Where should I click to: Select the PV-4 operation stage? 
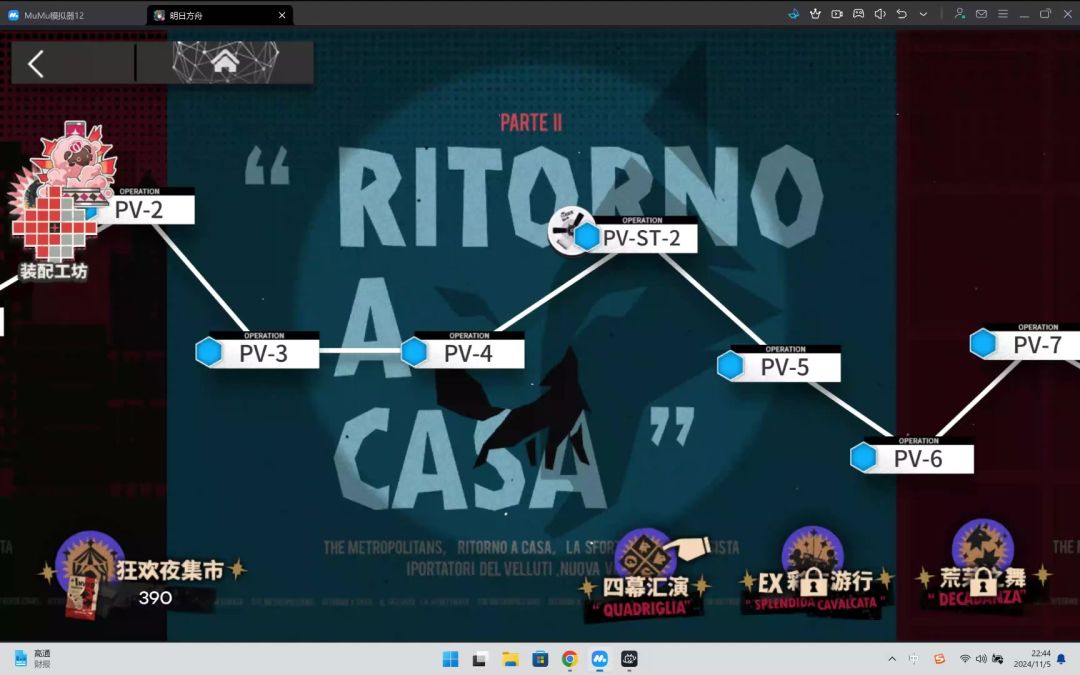point(462,350)
